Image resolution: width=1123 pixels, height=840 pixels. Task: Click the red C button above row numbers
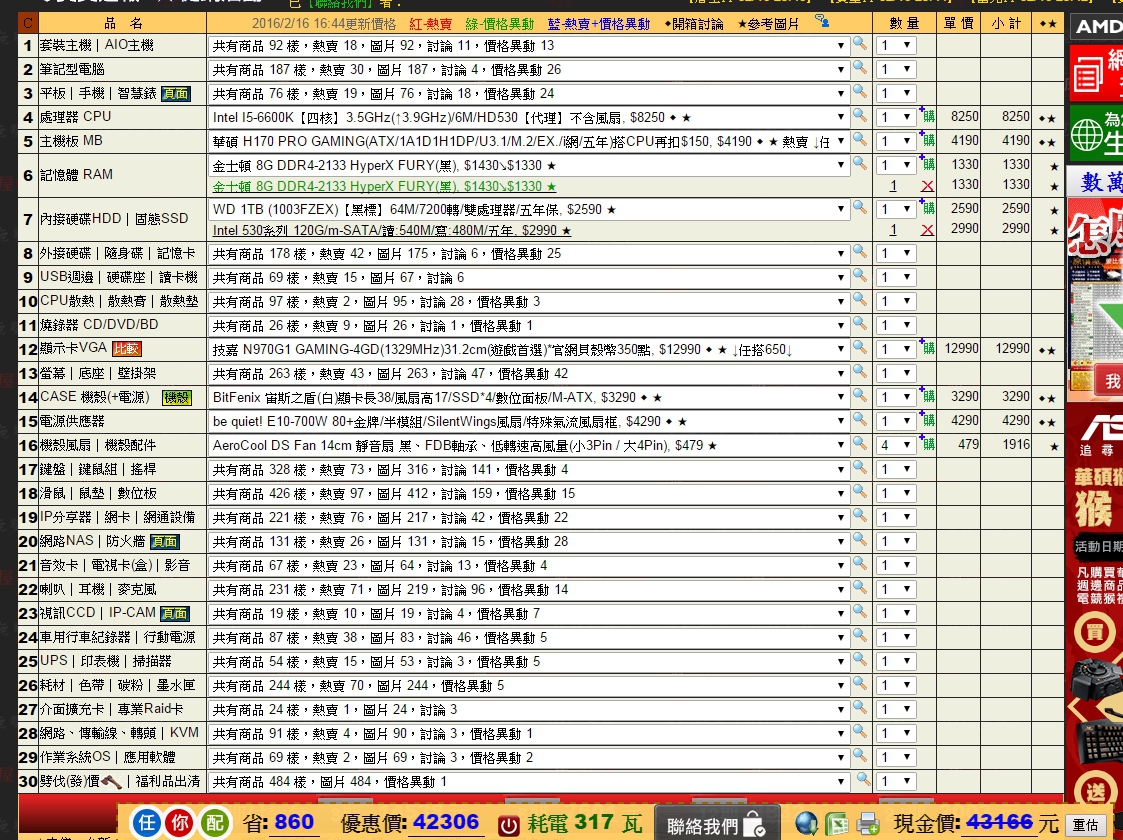coord(27,23)
